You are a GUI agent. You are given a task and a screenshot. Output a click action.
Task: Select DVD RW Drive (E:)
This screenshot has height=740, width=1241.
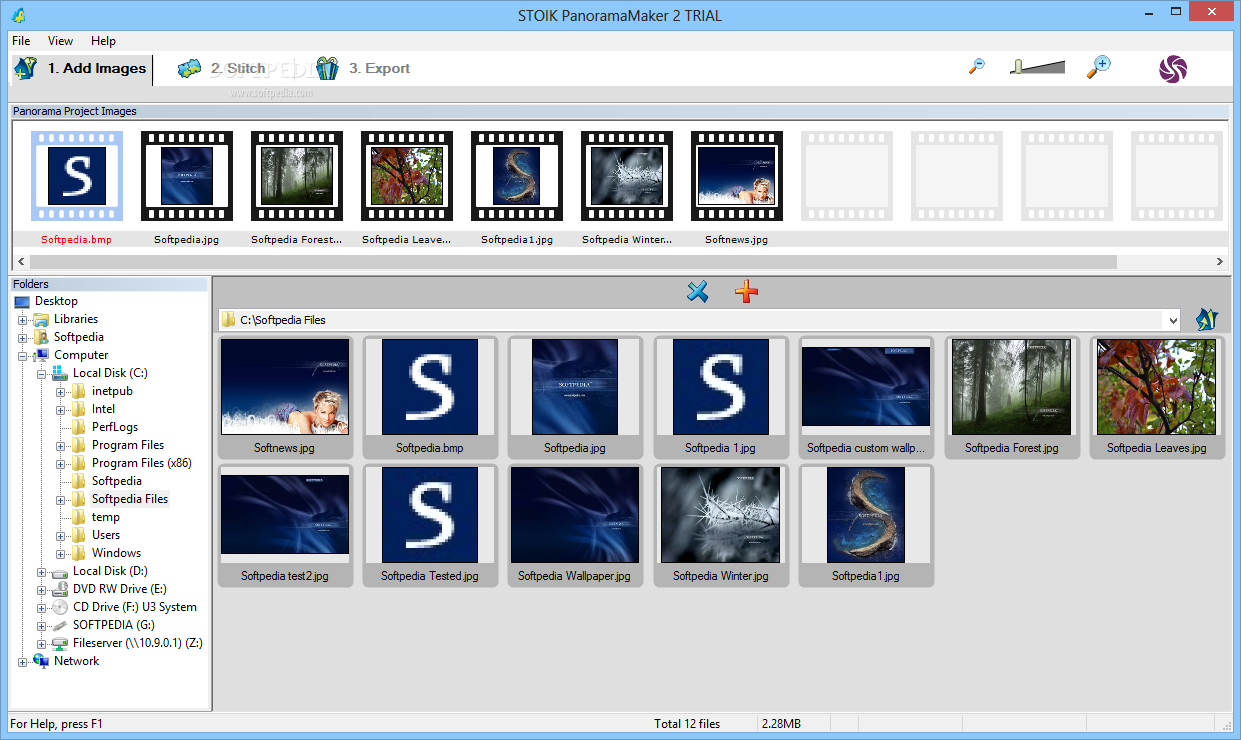pos(119,589)
